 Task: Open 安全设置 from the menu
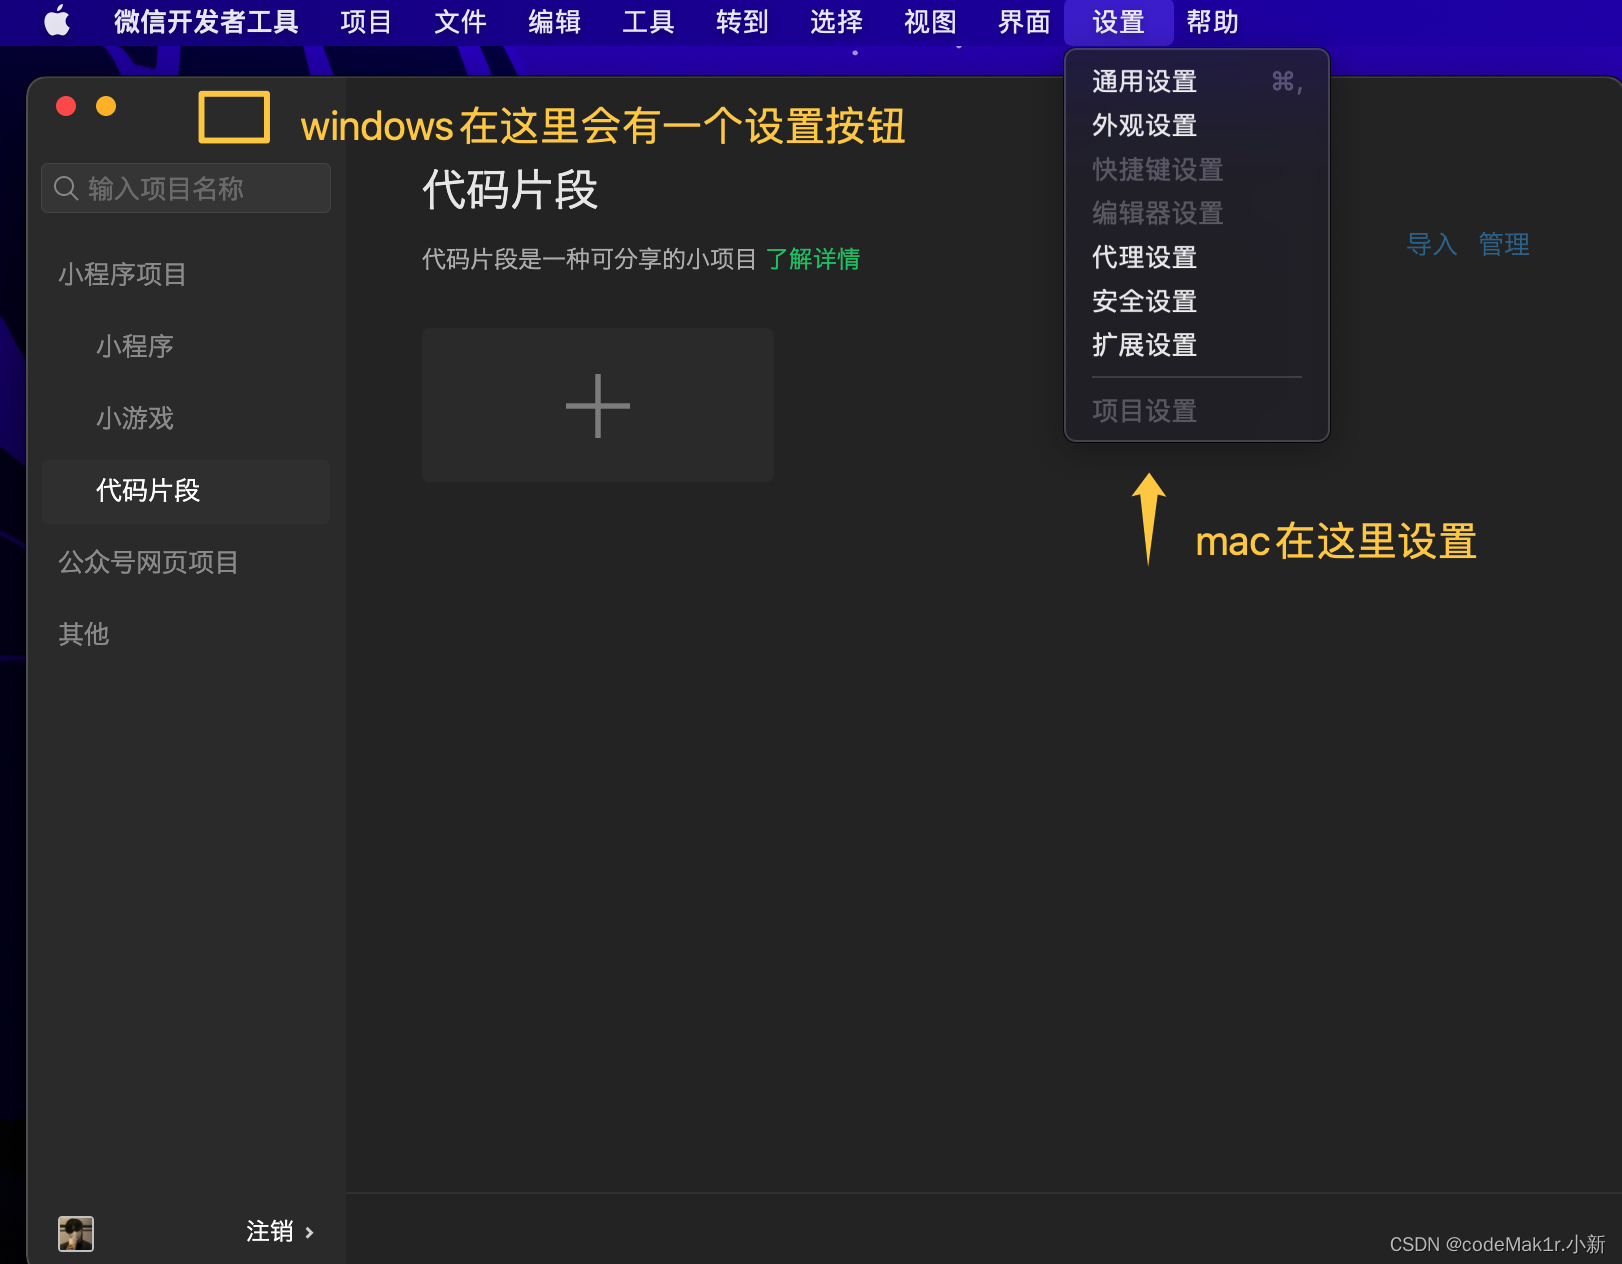[1197, 301]
